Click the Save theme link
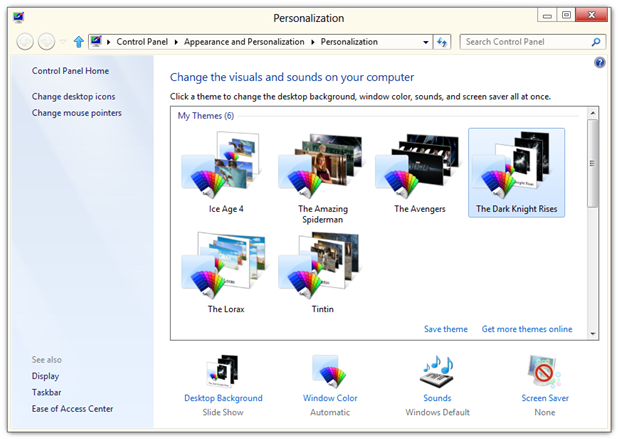 [x=446, y=329]
